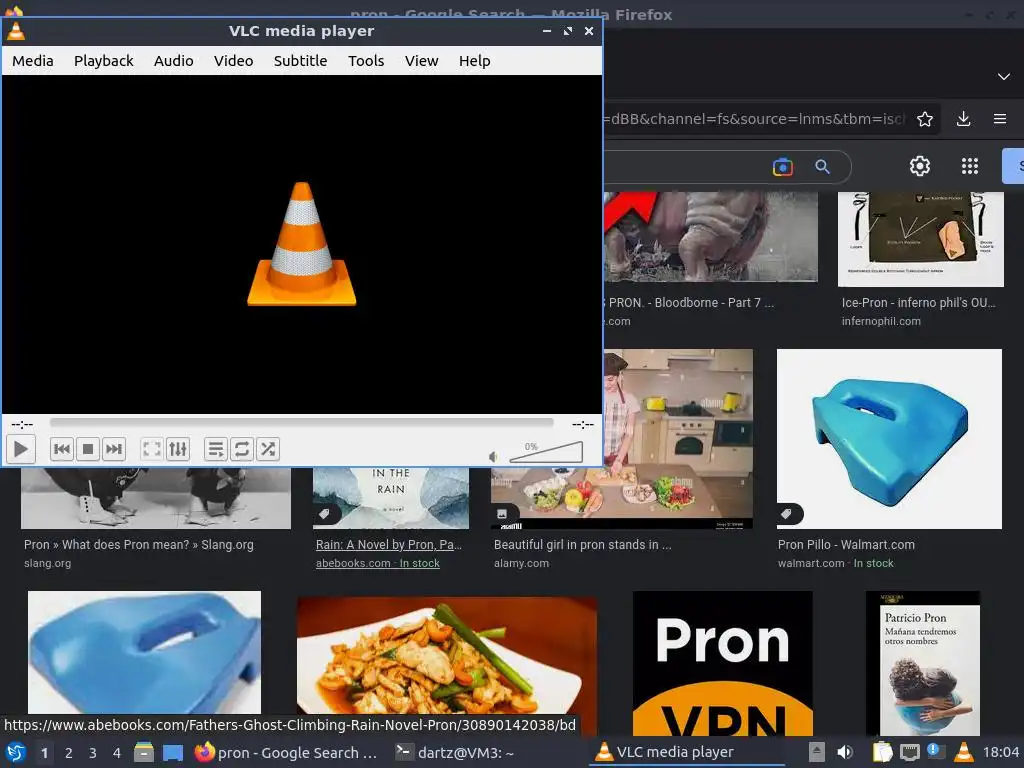Click the VLC seek bar
This screenshot has width=1024, height=768.
pos(301,423)
